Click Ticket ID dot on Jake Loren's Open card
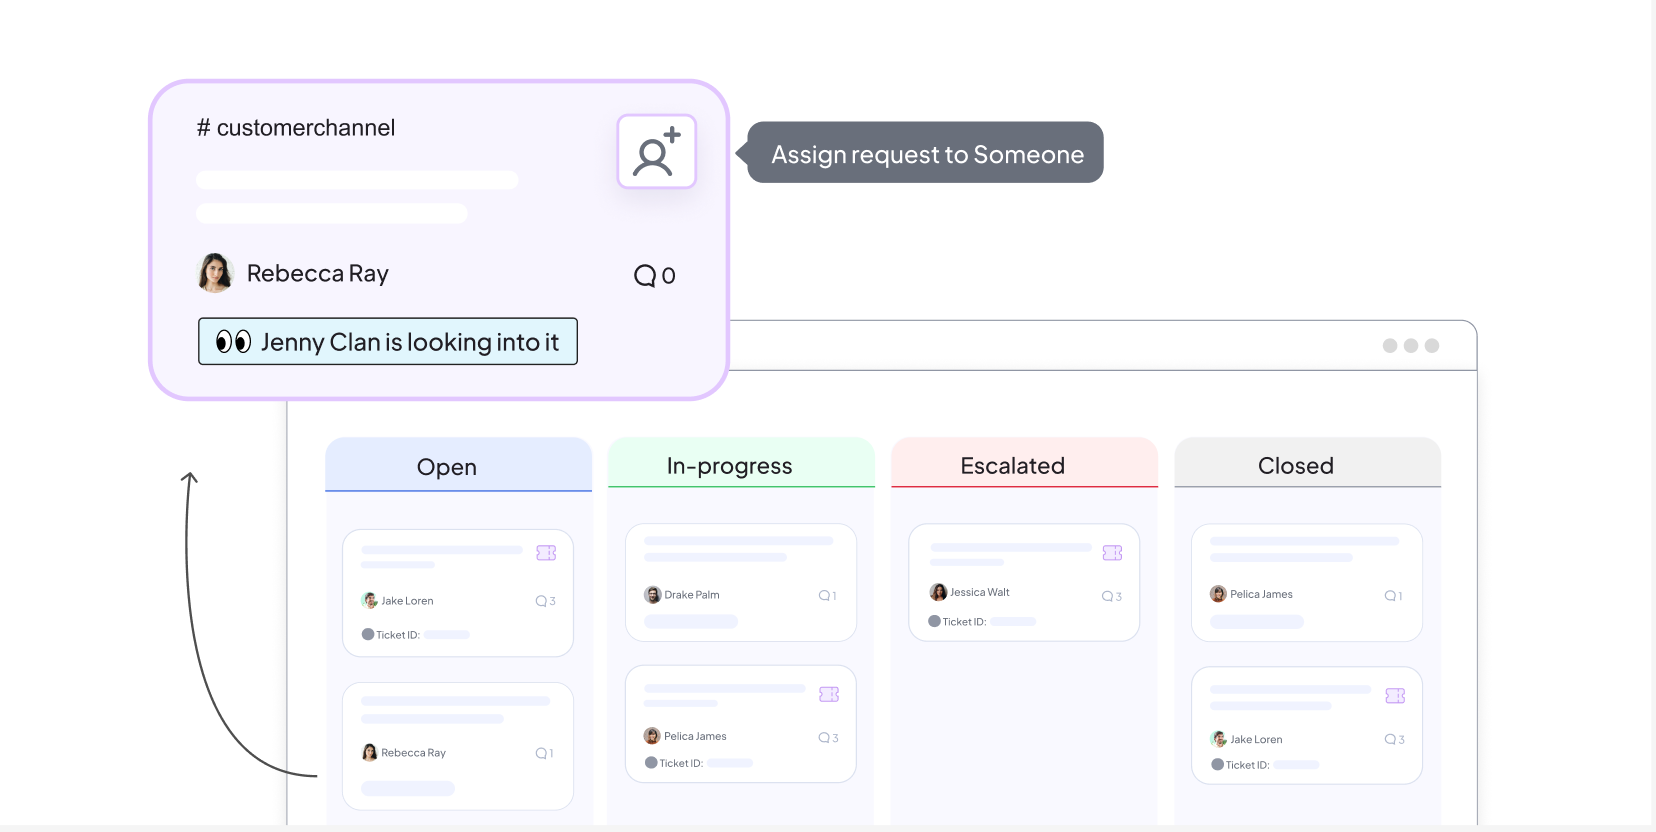Viewport: 1656px width, 832px height. [x=367, y=634]
